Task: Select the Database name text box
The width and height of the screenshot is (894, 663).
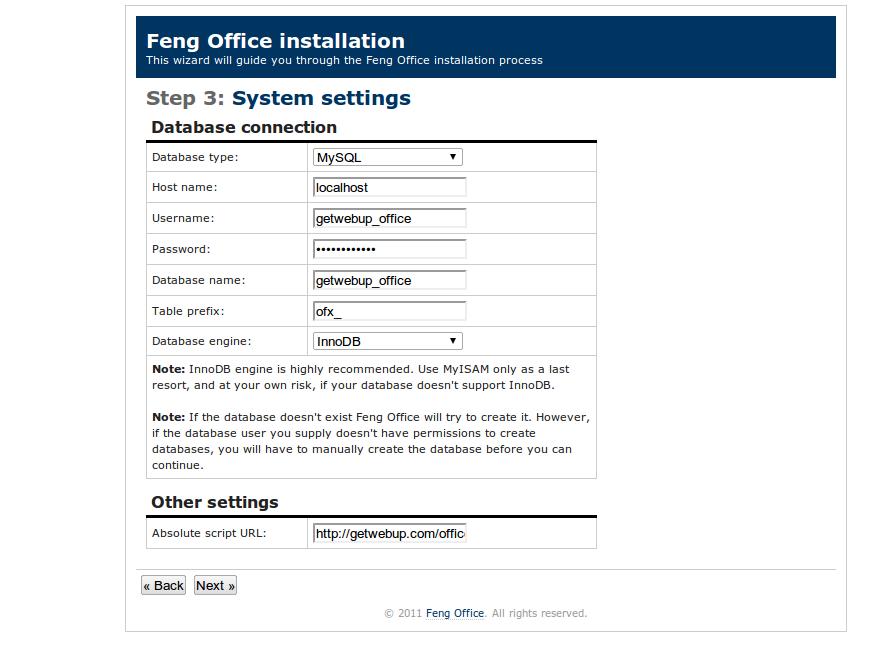Action: (x=389, y=280)
